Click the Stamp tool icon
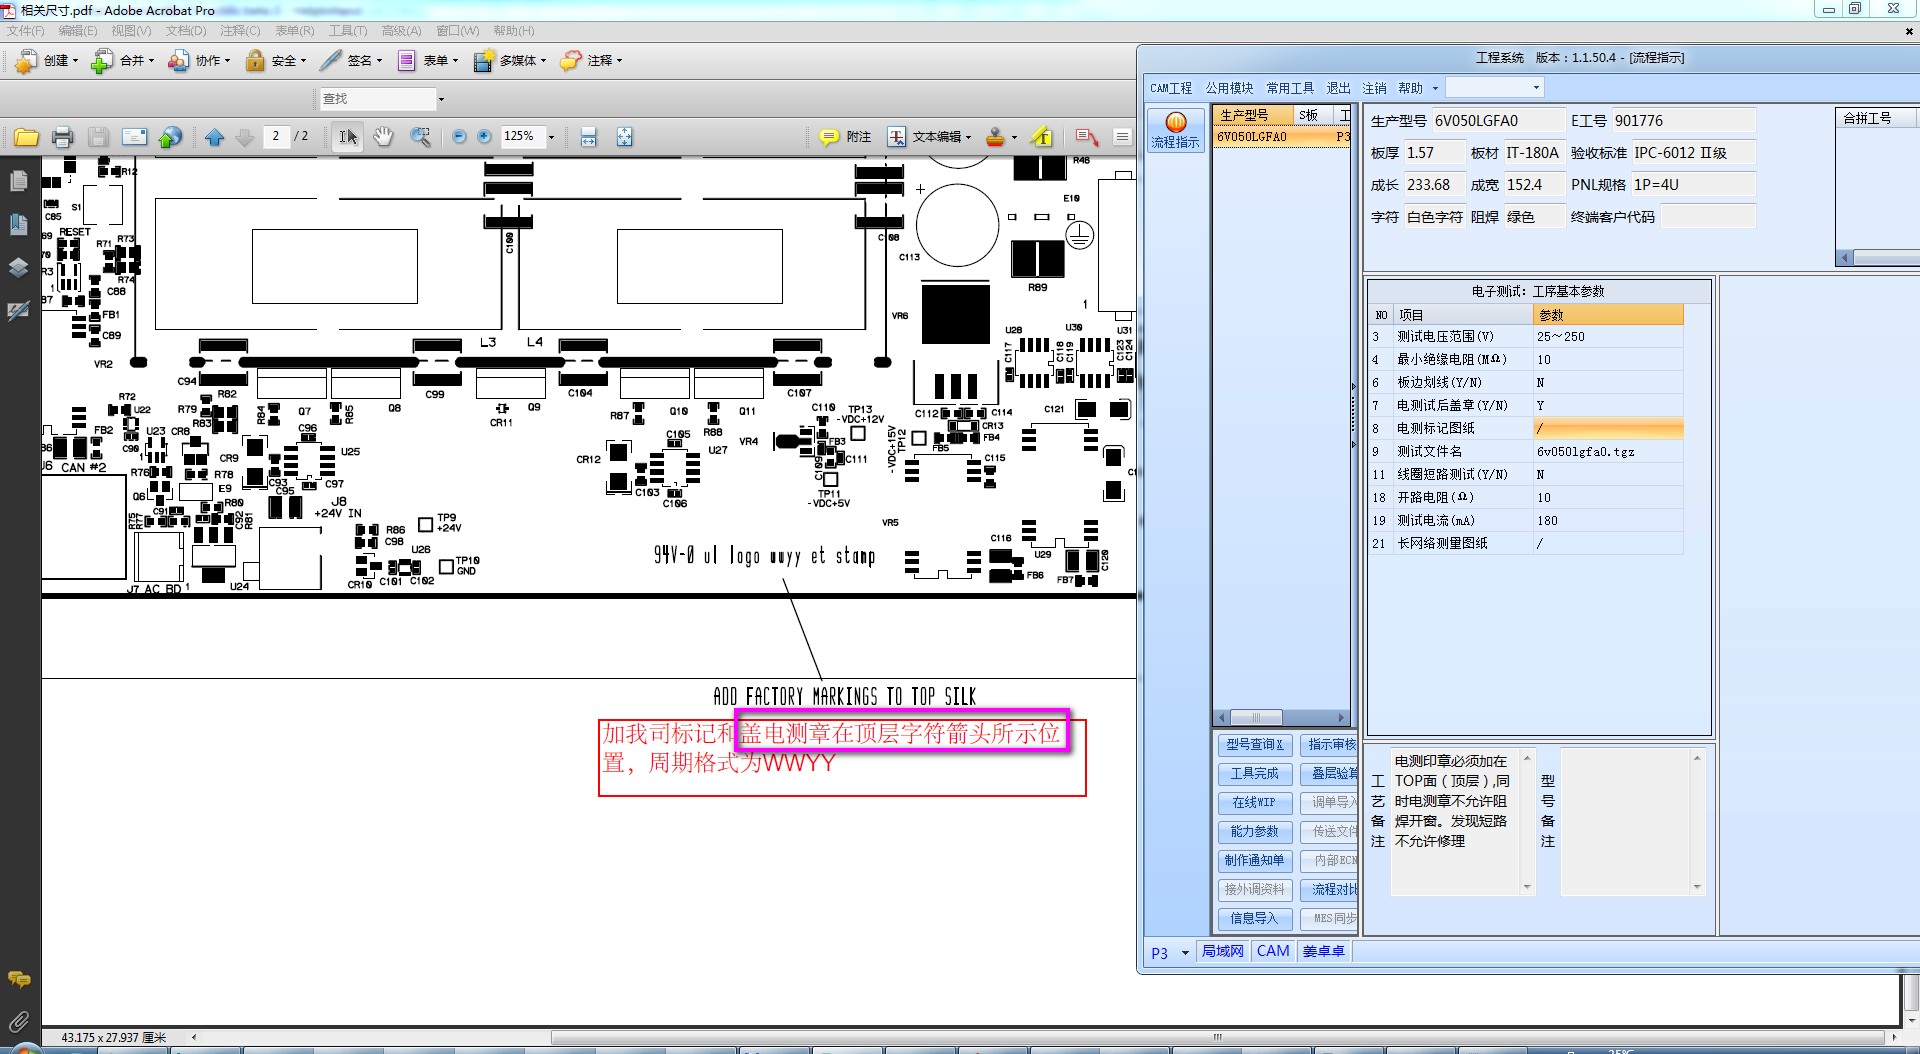The height and width of the screenshot is (1054, 1920). (995, 137)
